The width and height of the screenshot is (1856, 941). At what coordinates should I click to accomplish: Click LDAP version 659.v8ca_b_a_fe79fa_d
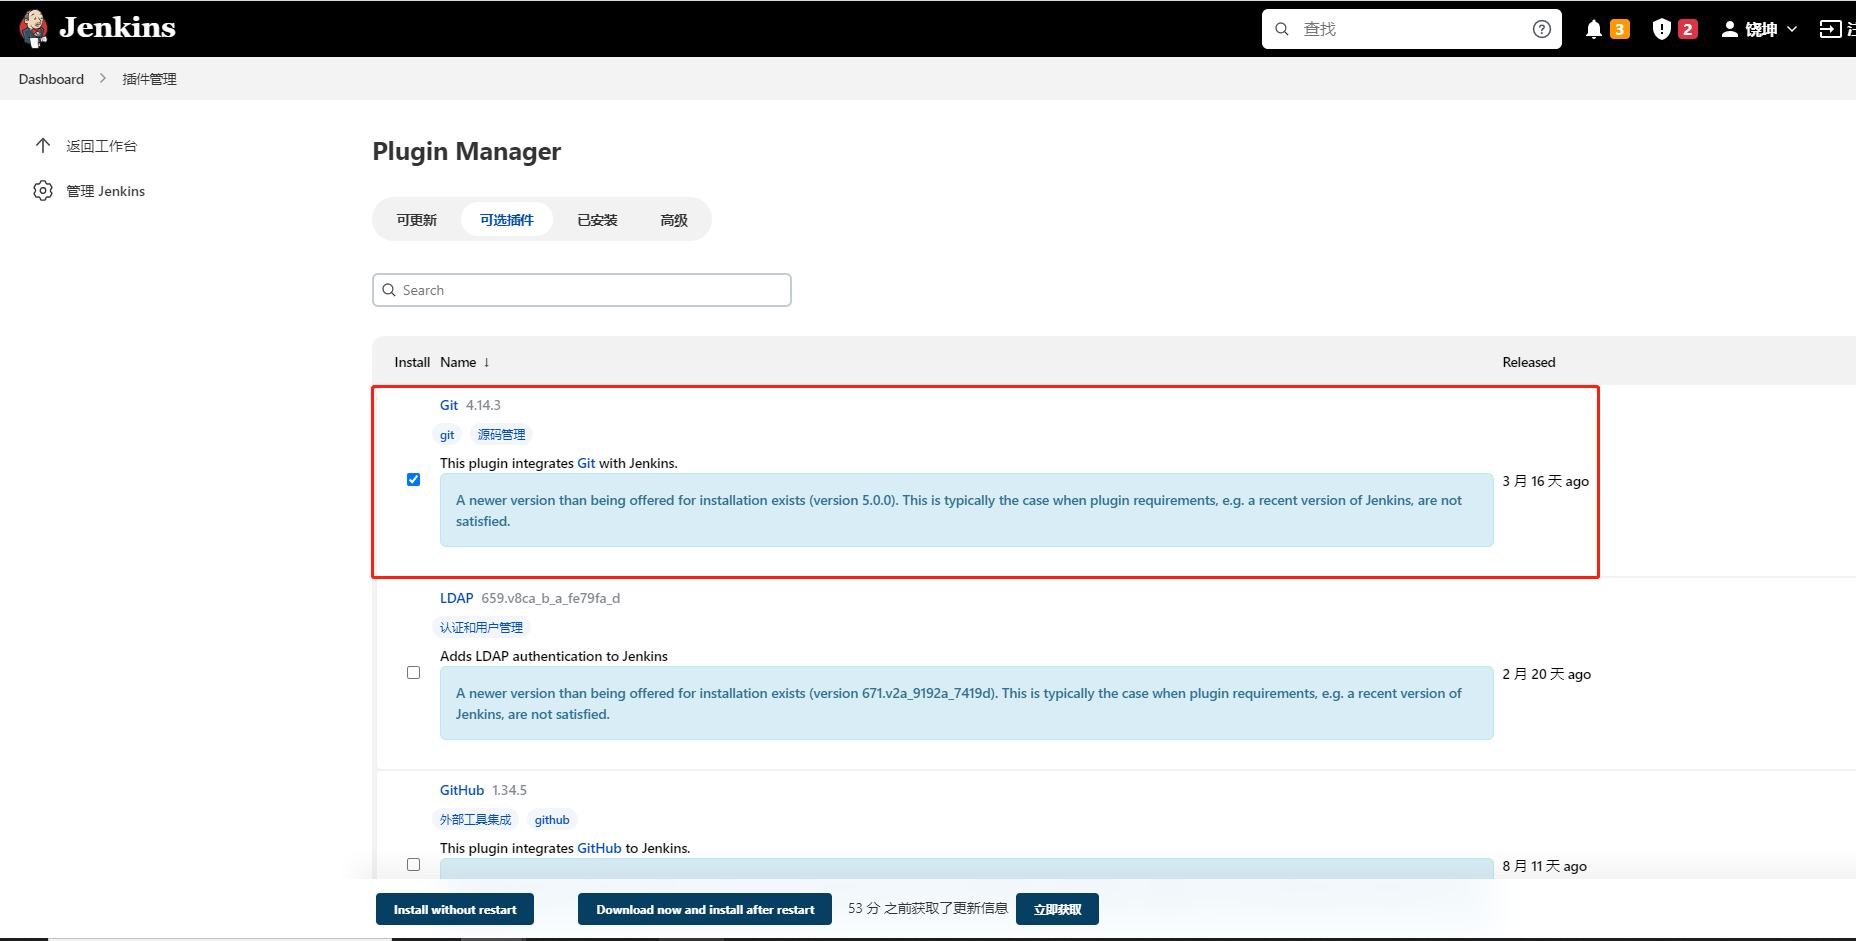[x=550, y=598]
